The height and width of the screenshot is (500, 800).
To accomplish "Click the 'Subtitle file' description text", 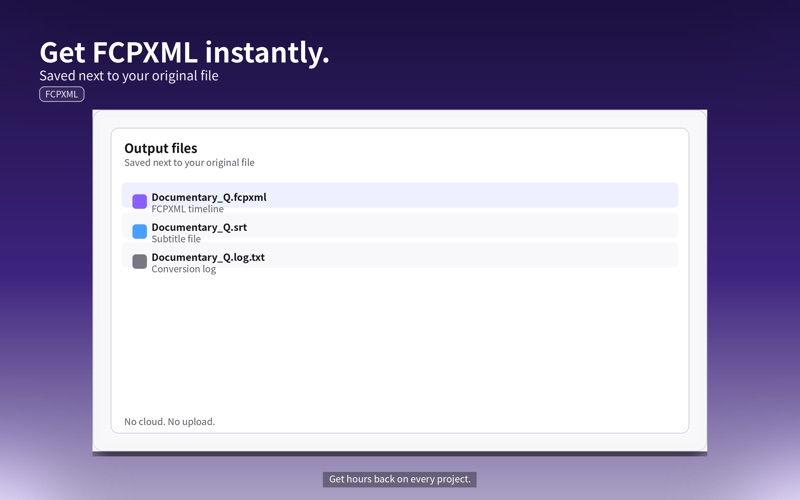I will pyautogui.click(x=176, y=239).
